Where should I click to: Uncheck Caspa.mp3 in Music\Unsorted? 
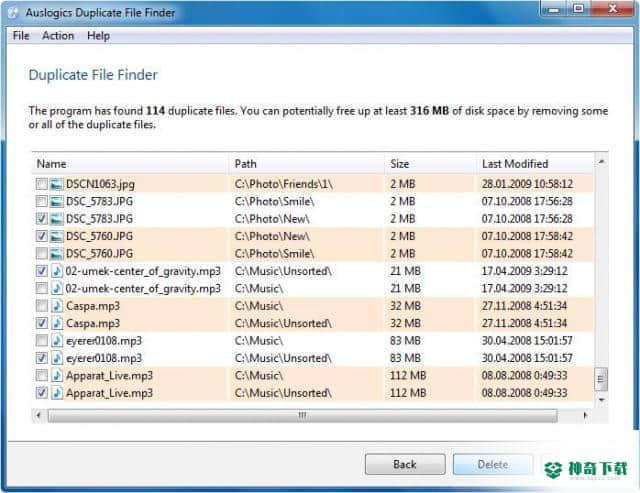click(x=42, y=323)
